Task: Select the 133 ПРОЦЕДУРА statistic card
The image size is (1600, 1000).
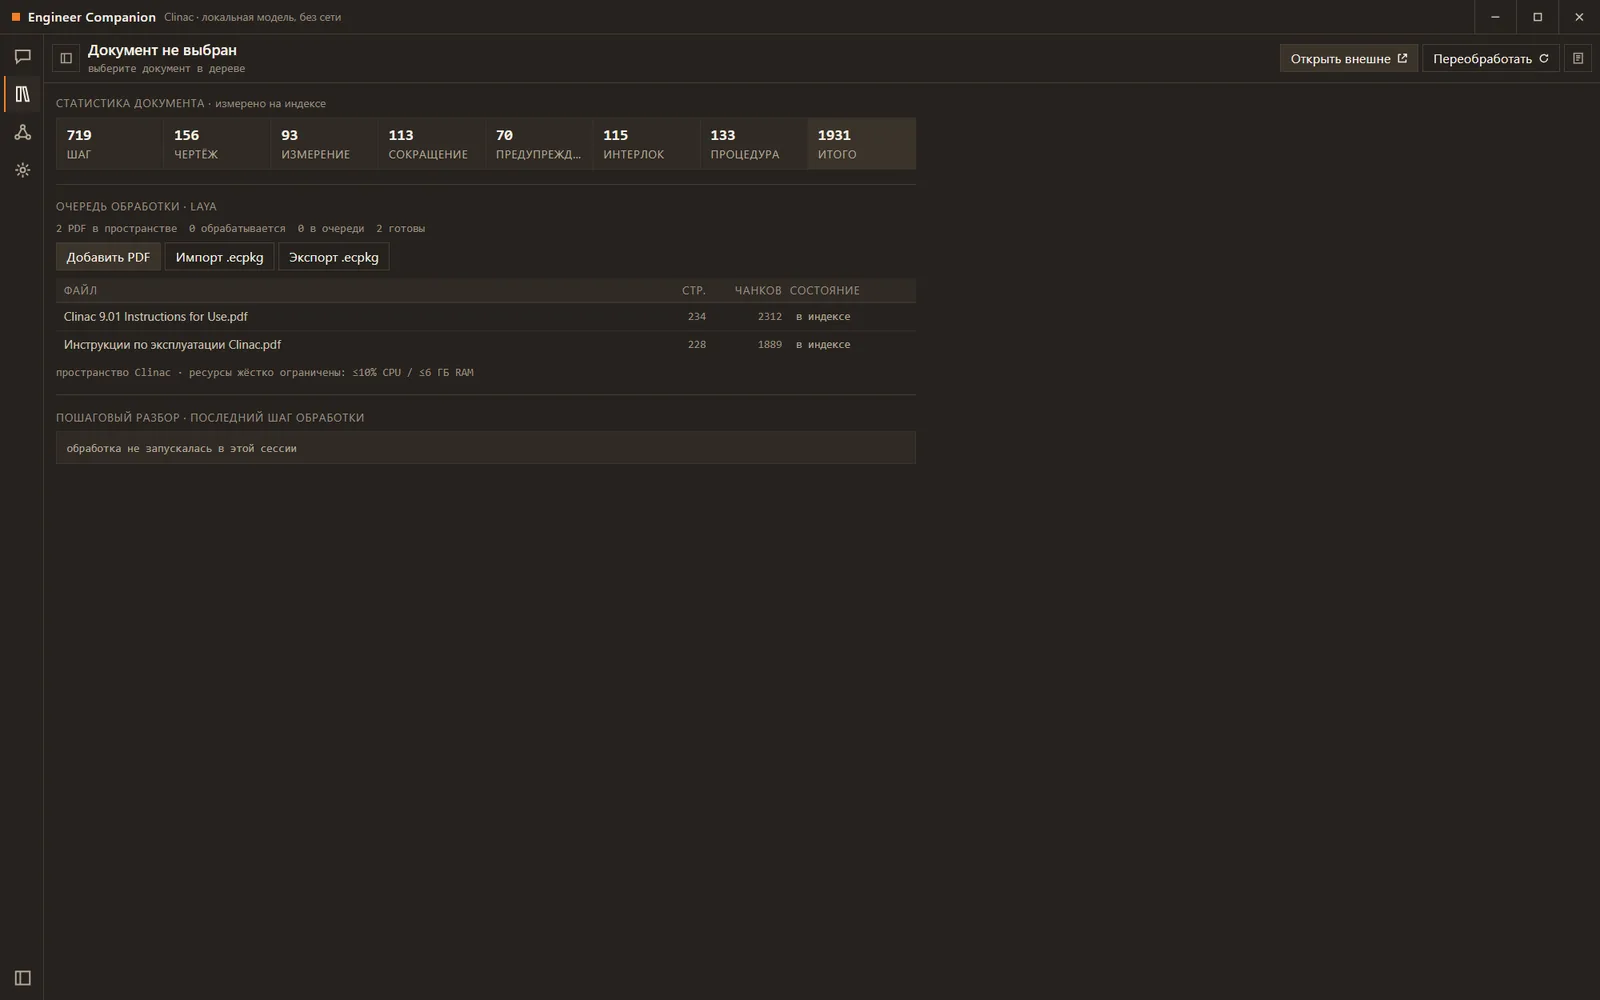Action: tap(753, 144)
